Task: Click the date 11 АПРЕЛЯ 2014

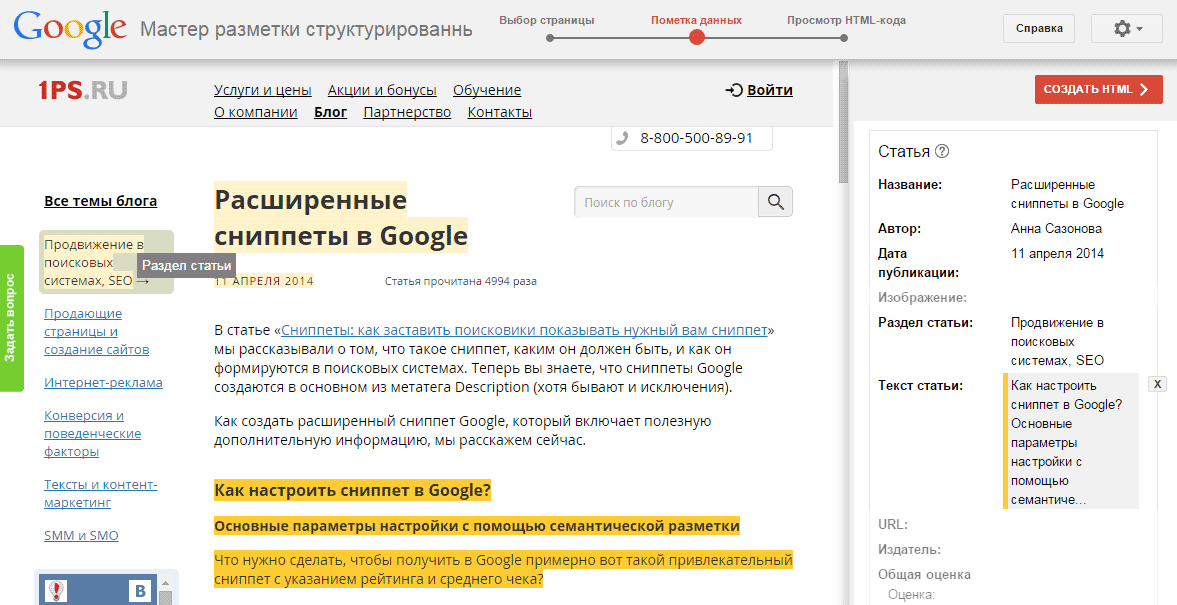Action: coord(264,281)
